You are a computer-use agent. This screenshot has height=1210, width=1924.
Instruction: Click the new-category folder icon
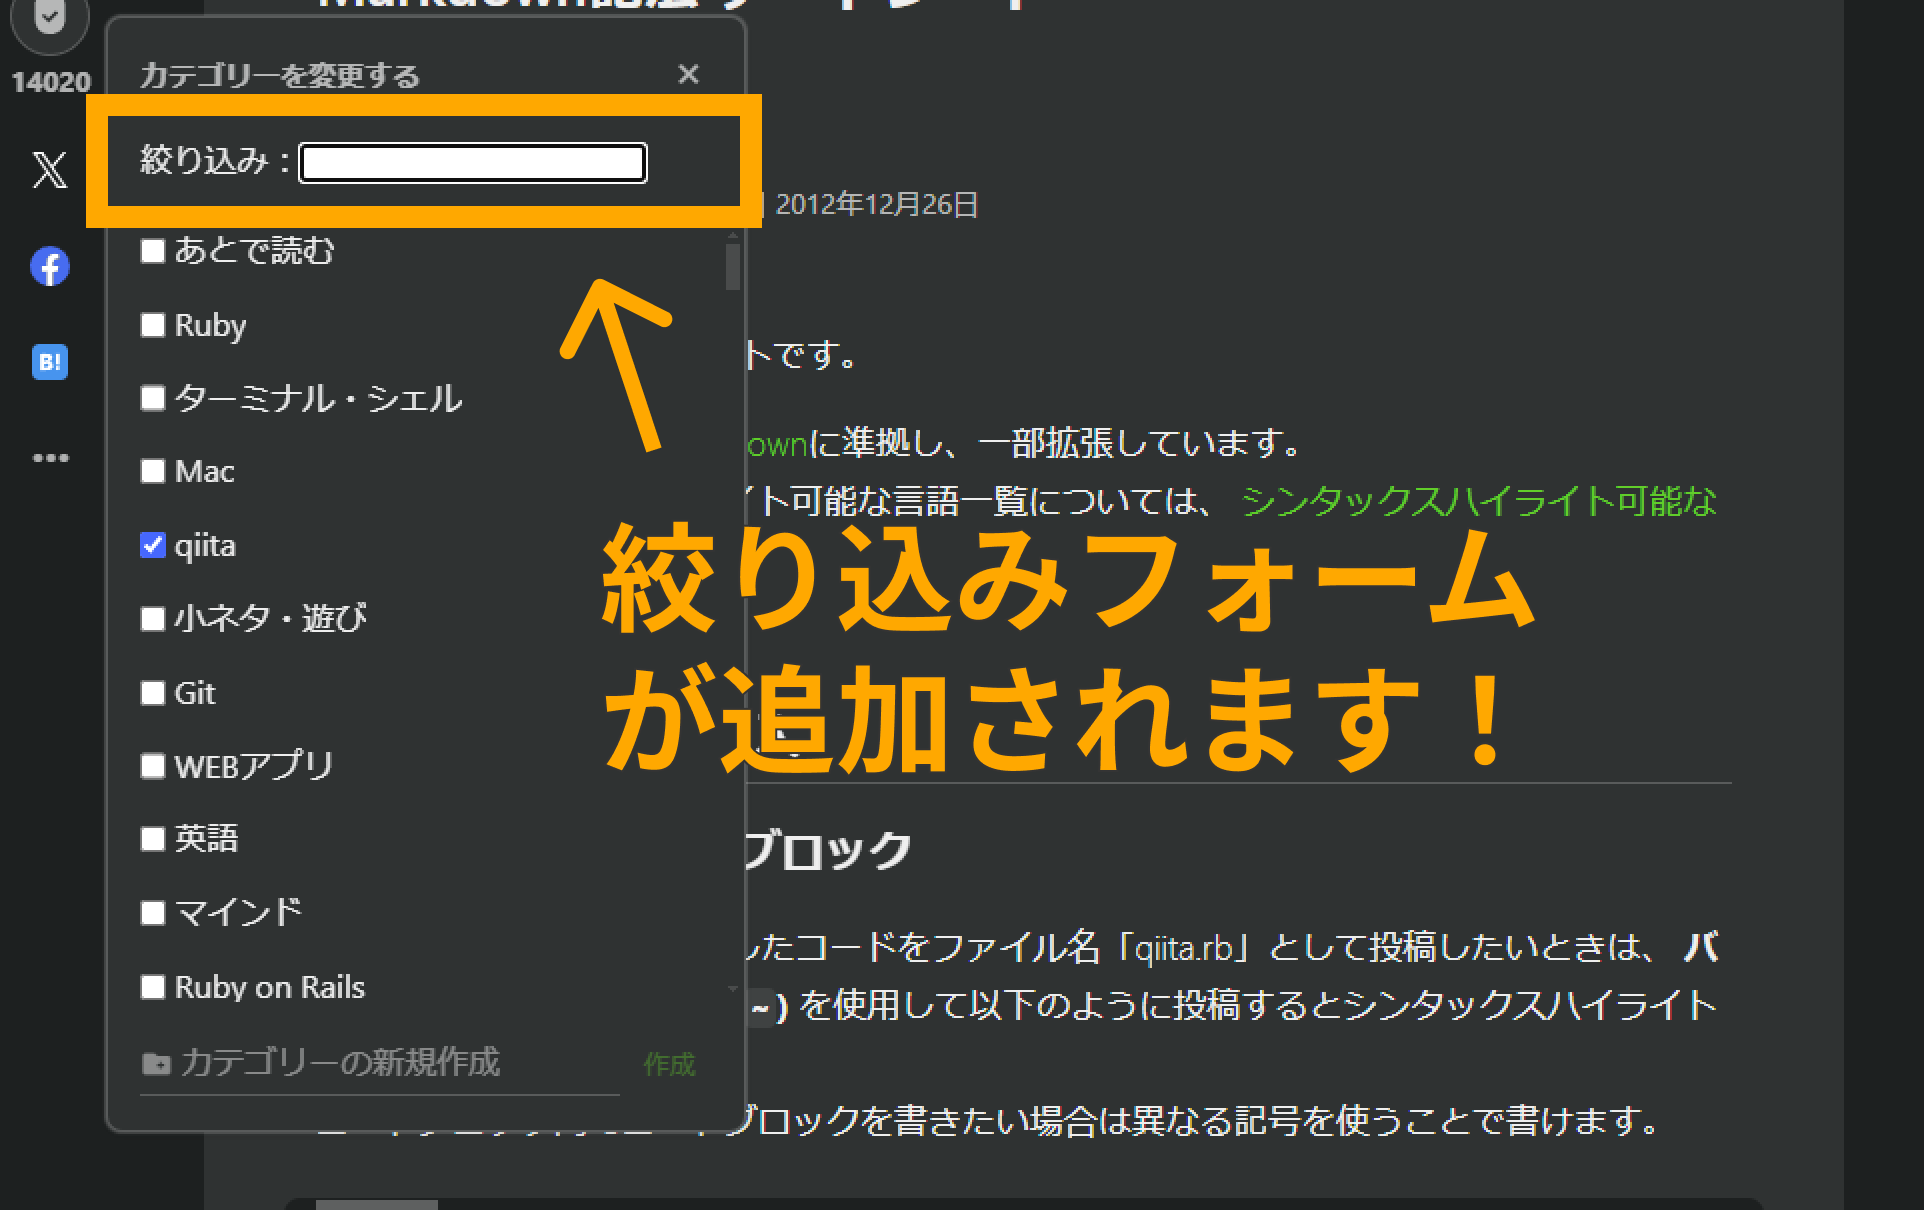click(155, 1064)
